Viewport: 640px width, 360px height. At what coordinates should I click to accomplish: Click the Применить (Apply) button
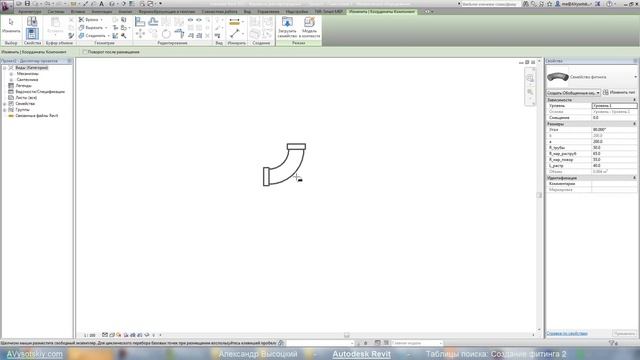[x=624, y=333]
